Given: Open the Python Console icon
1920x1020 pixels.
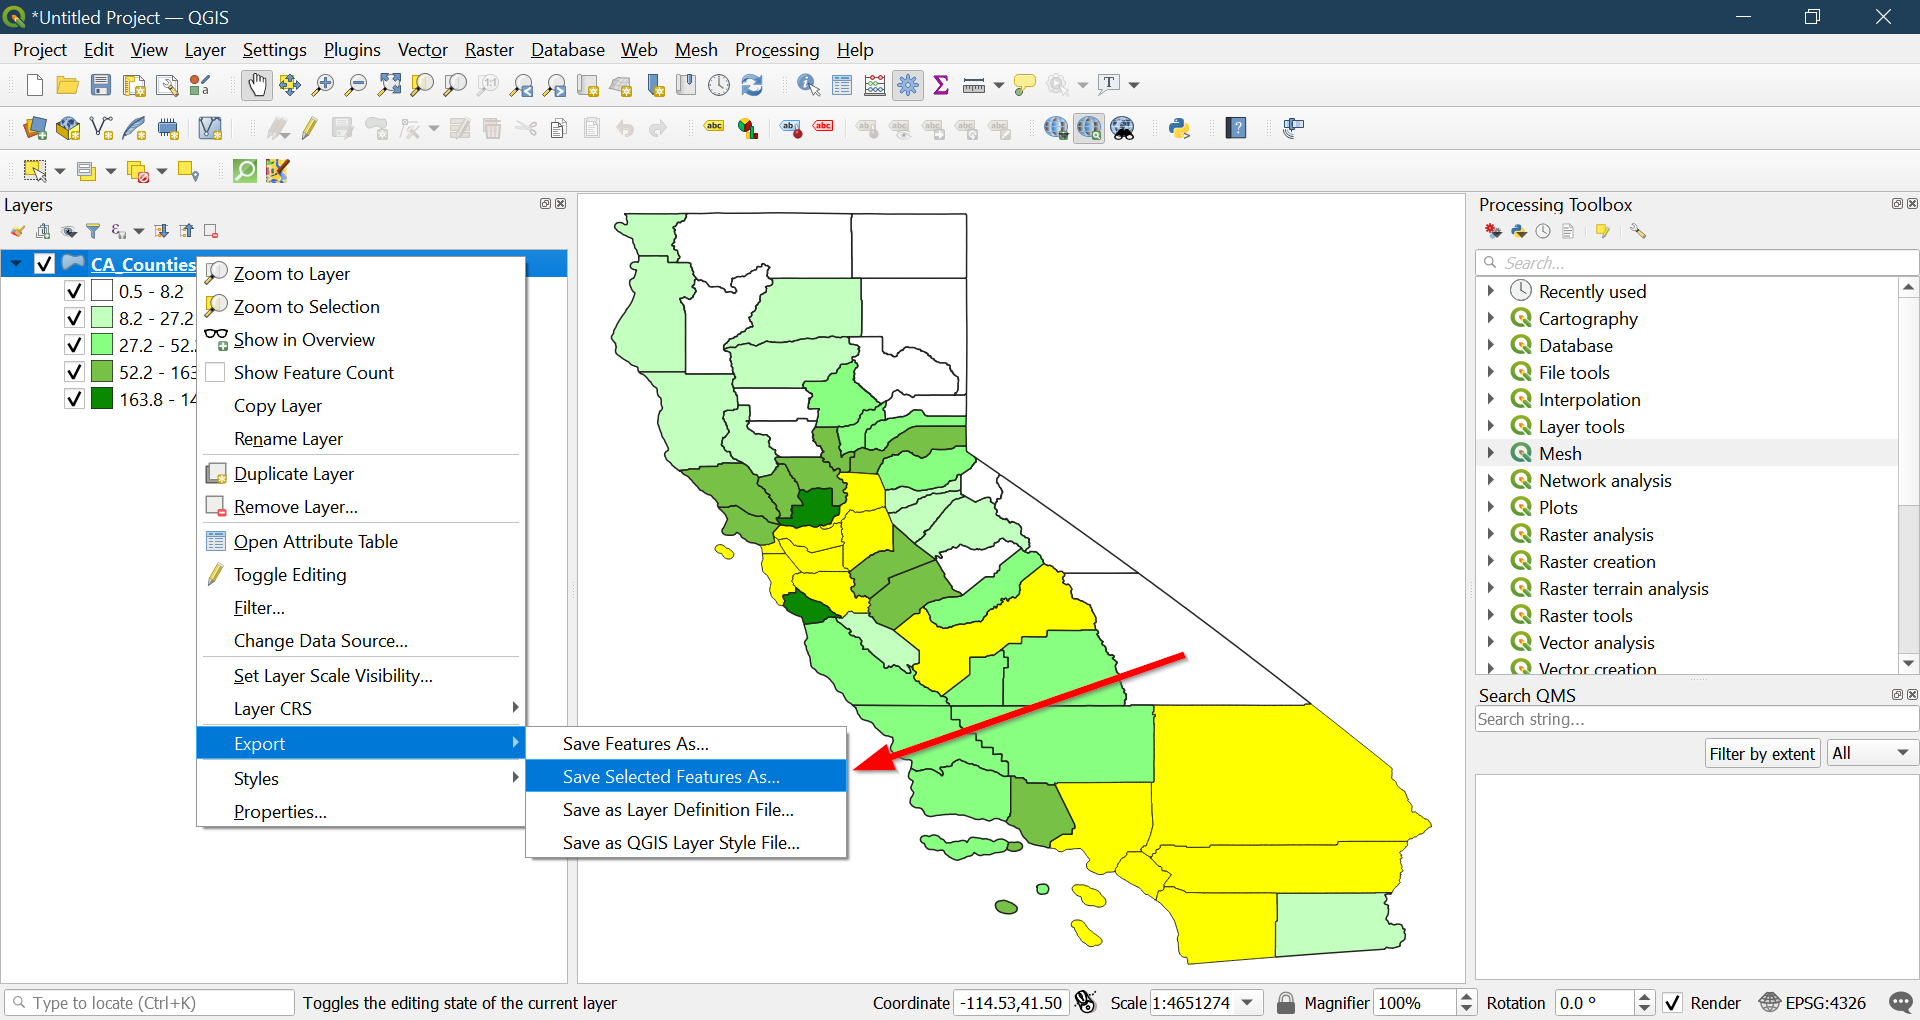Looking at the screenshot, I should coord(1179,128).
